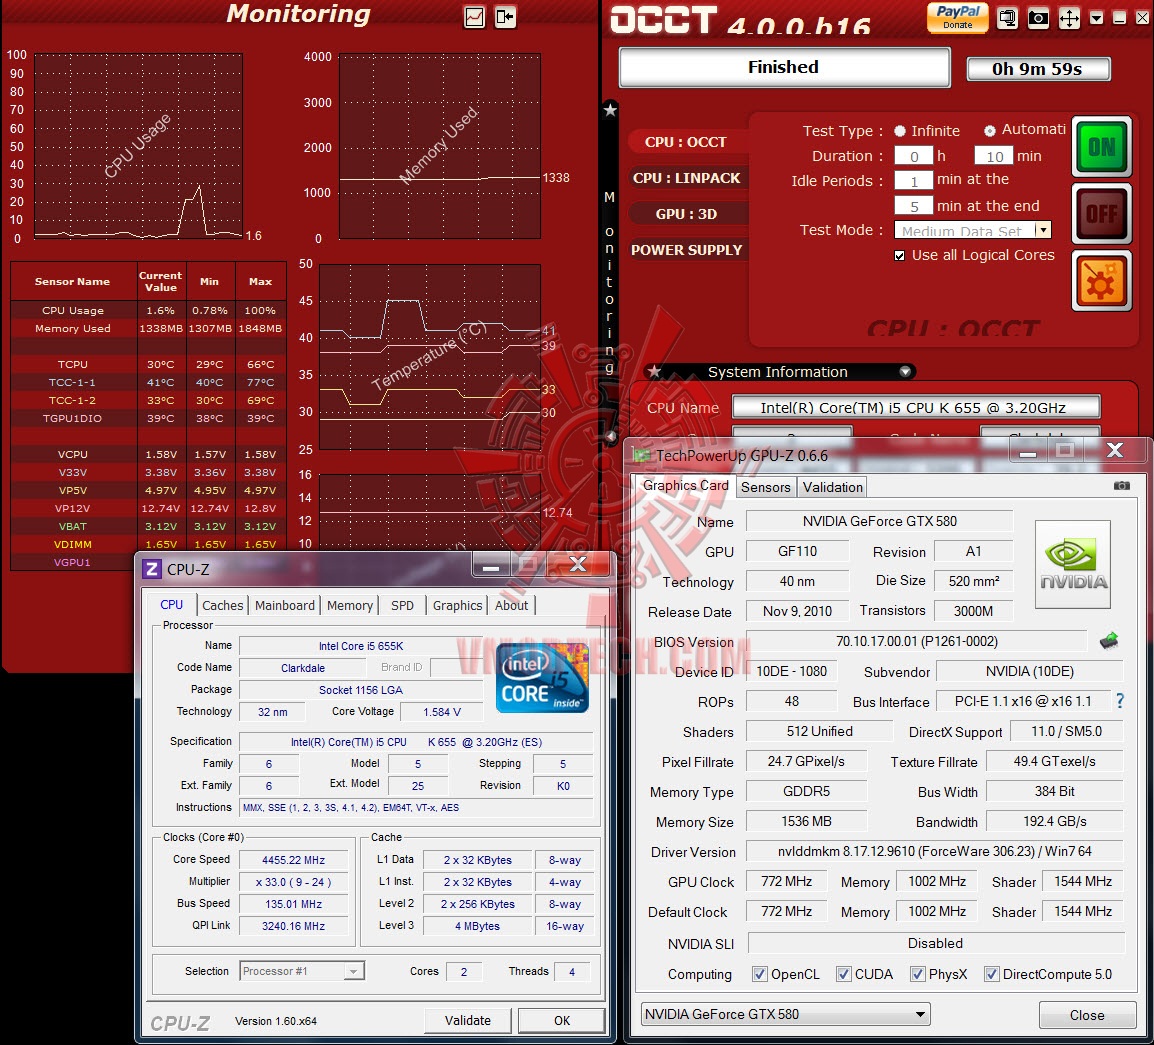Toggle OpenCL checkbox in GPU-Z

[x=760, y=974]
